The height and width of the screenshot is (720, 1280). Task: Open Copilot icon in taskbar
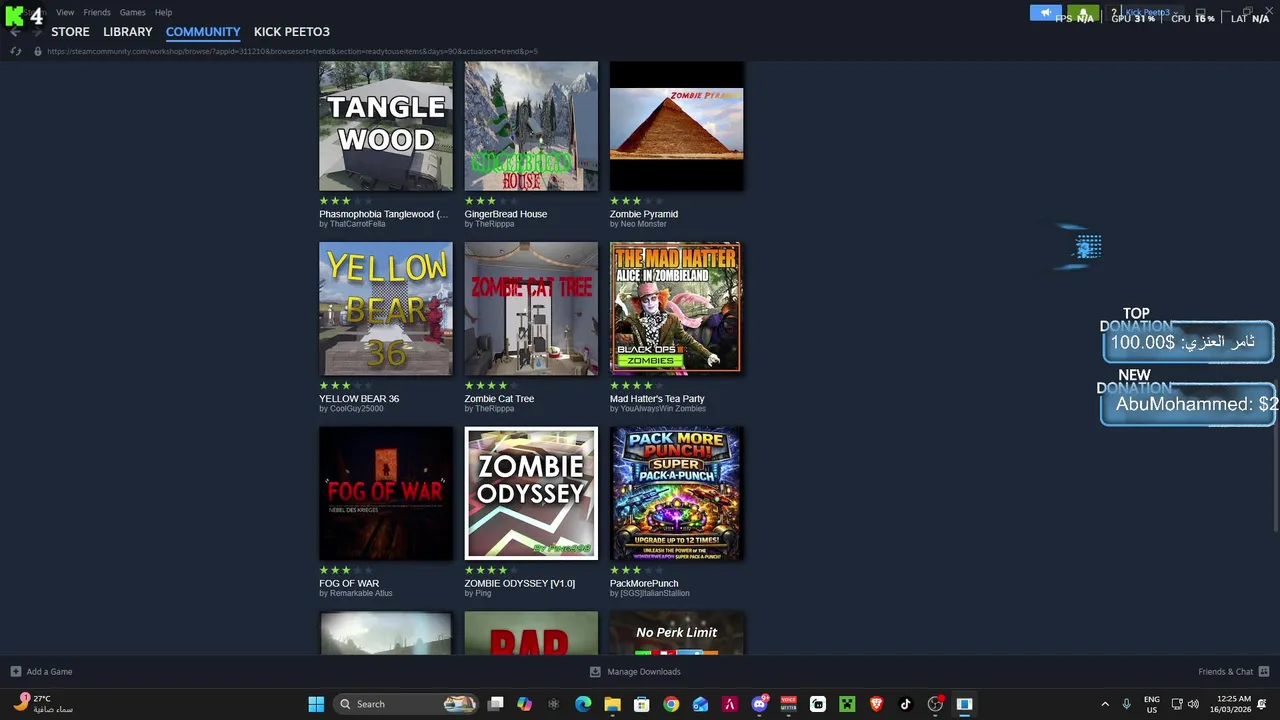tap(524, 704)
